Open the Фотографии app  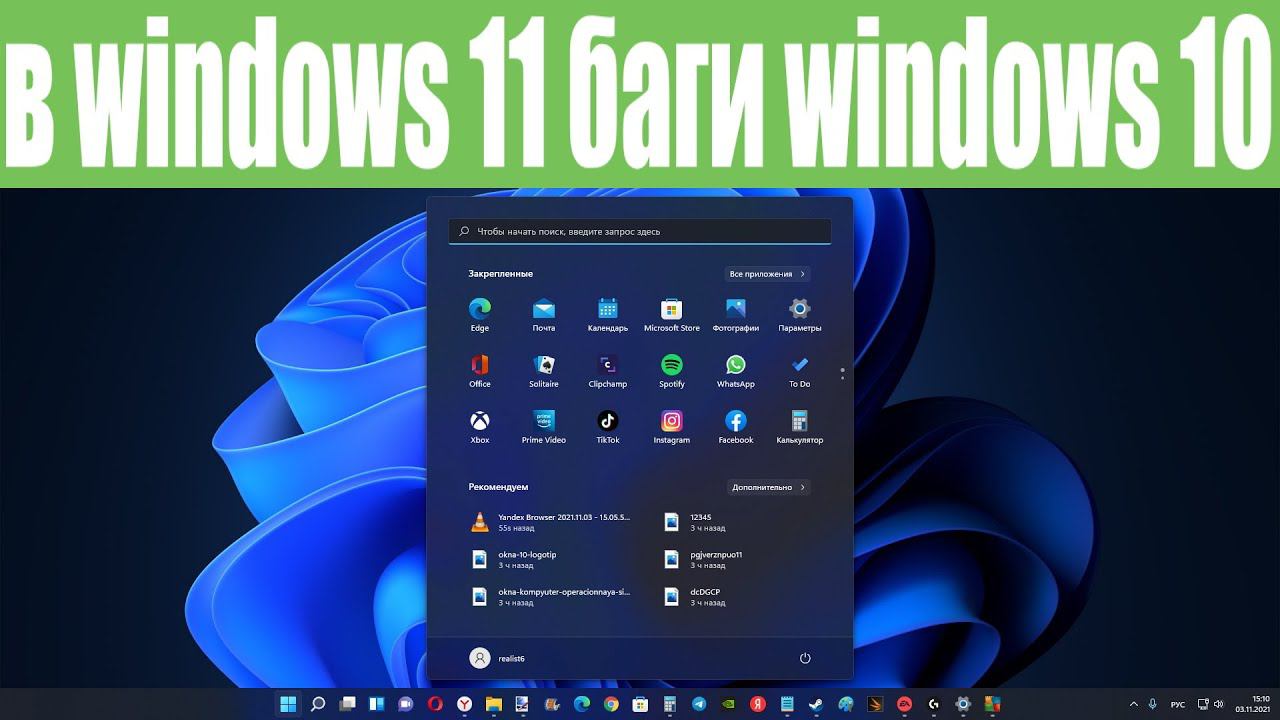(x=736, y=314)
